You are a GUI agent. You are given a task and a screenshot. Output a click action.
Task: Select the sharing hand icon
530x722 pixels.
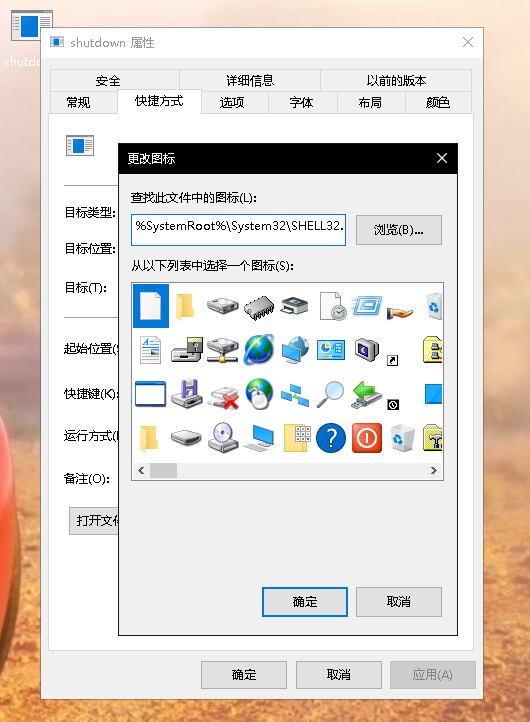pyautogui.click(x=400, y=313)
